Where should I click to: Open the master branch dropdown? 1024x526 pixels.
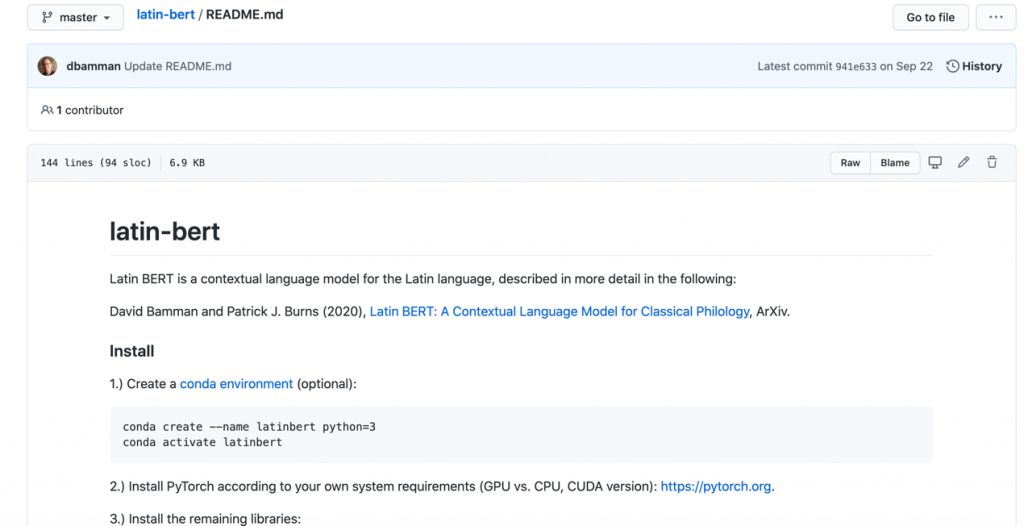[x=75, y=18]
